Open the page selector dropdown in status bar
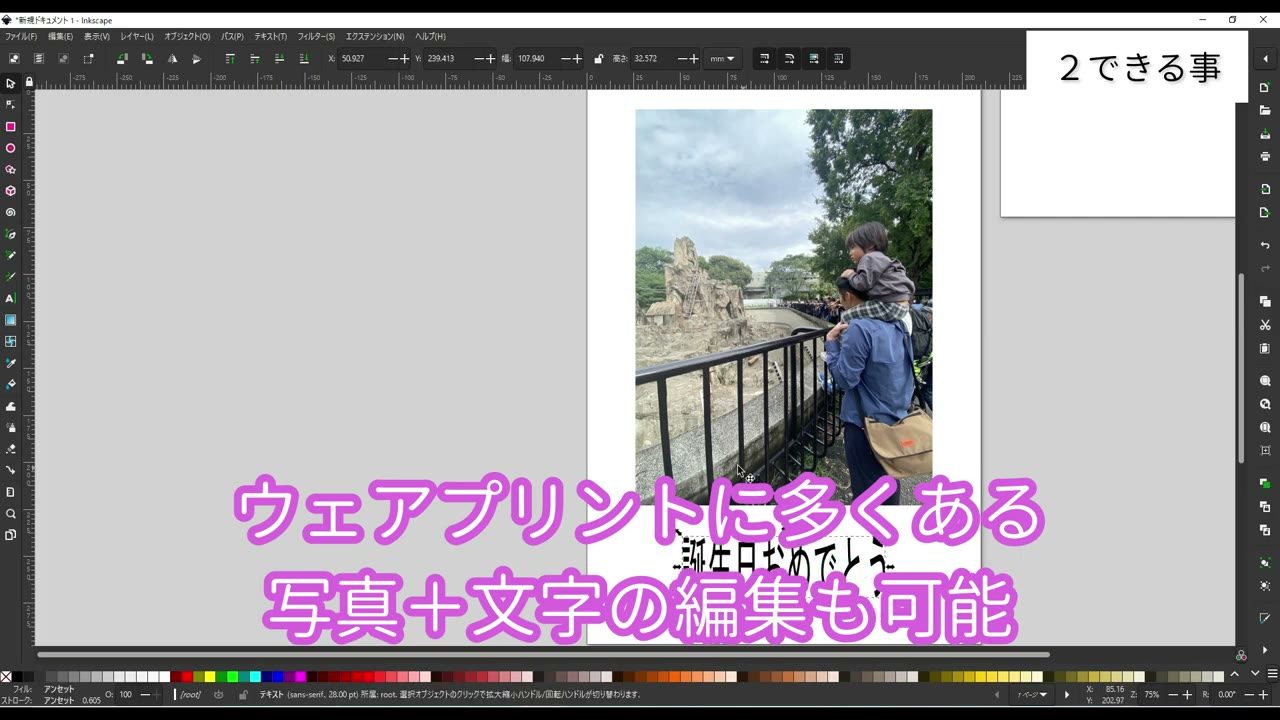This screenshot has width=1280, height=720. 1033,694
